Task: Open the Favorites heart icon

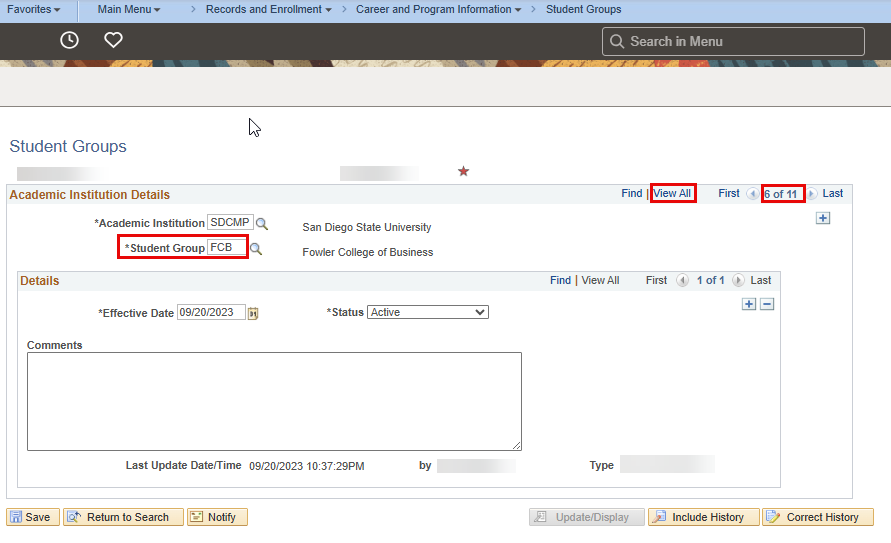Action: pos(113,40)
